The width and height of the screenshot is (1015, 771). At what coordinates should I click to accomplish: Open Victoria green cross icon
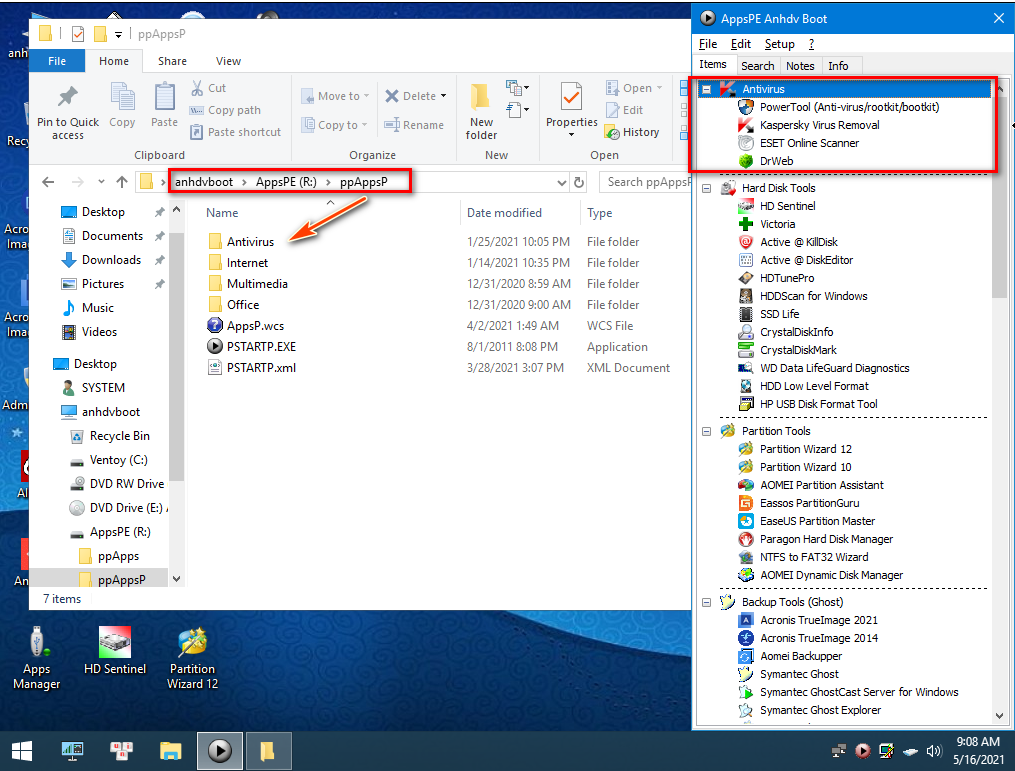tap(746, 224)
